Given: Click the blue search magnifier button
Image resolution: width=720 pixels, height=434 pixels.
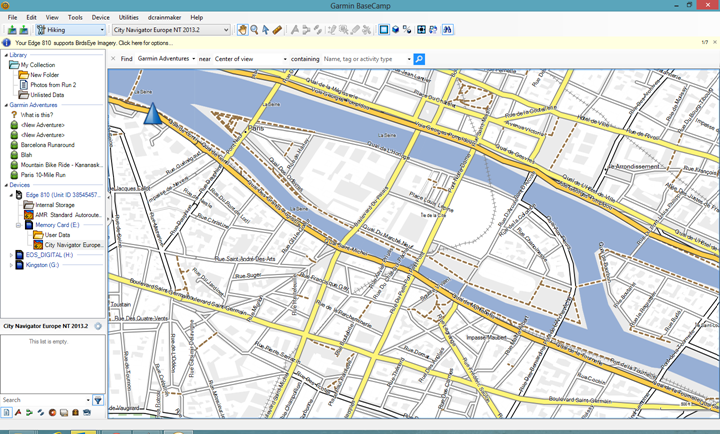Looking at the screenshot, I should (419, 59).
